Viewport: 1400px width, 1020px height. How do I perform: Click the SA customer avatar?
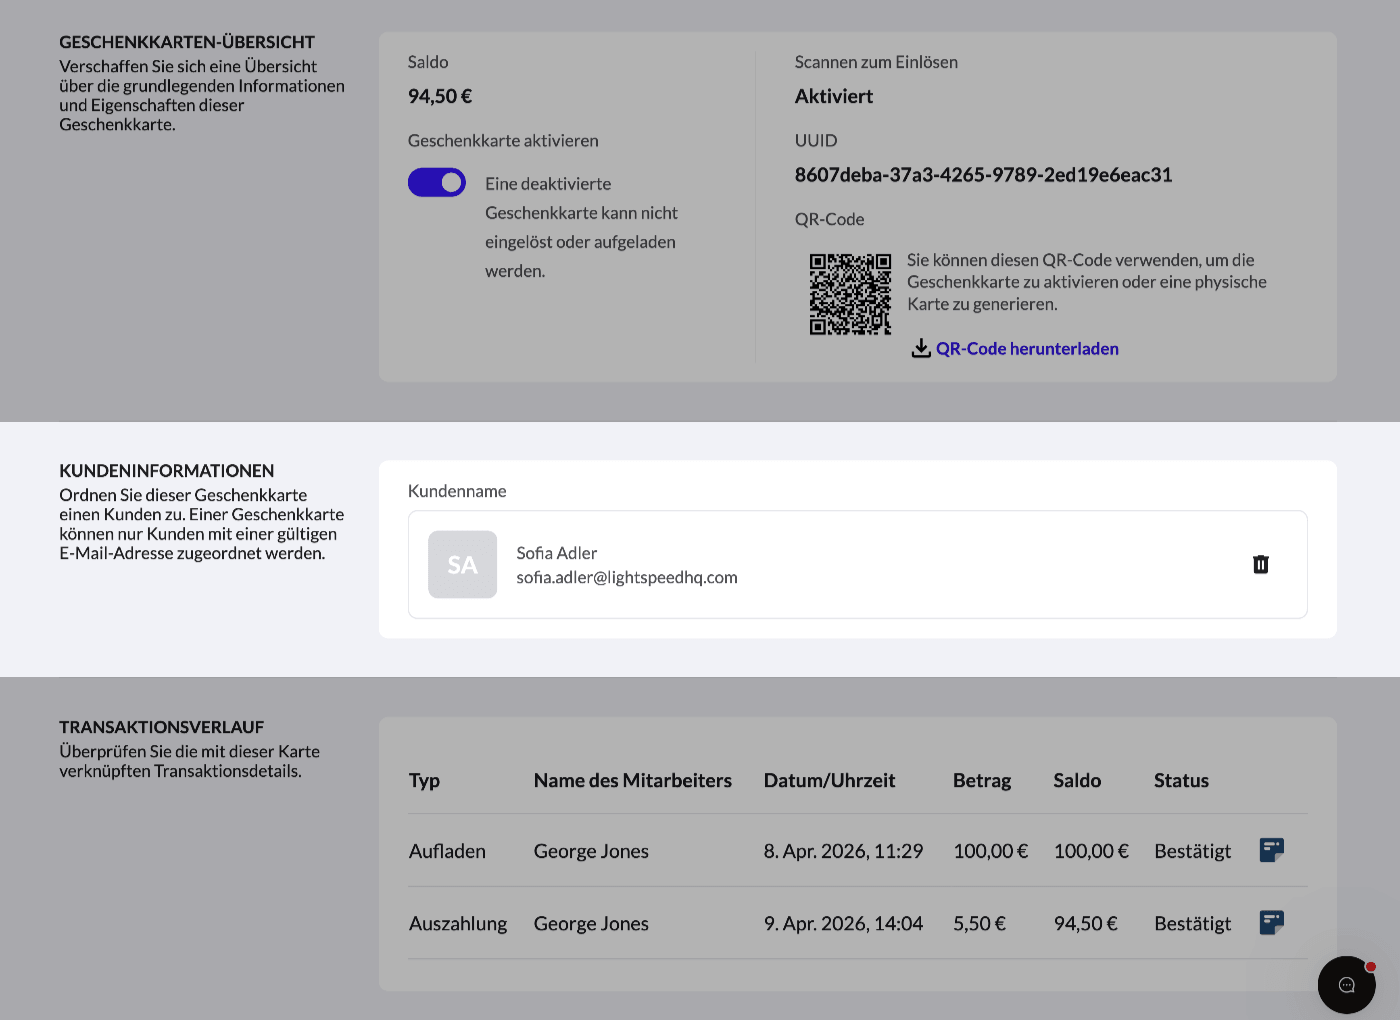[x=463, y=565]
